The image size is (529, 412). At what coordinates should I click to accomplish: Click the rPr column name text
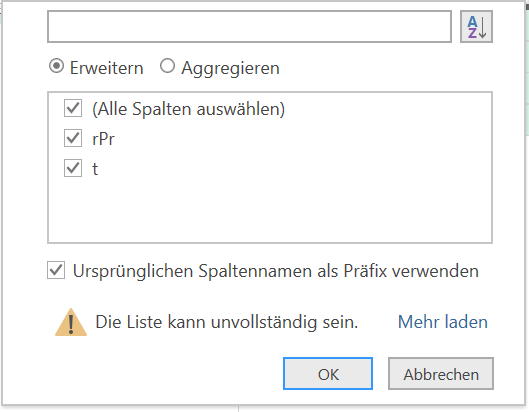coord(103,139)
